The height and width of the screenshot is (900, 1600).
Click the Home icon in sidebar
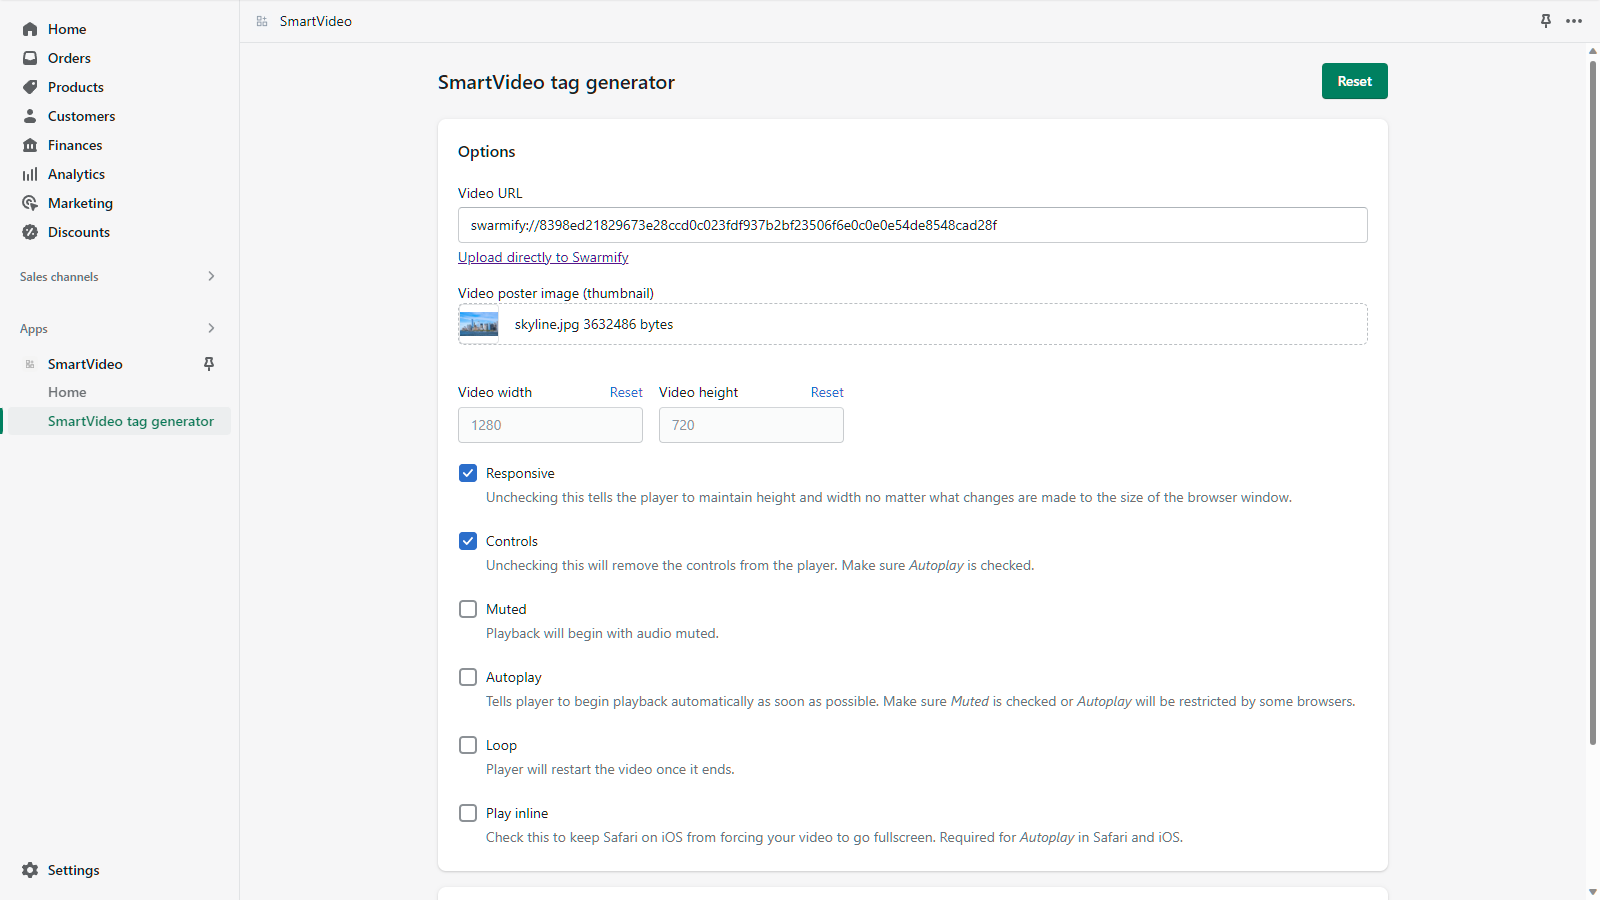[30, 29]
